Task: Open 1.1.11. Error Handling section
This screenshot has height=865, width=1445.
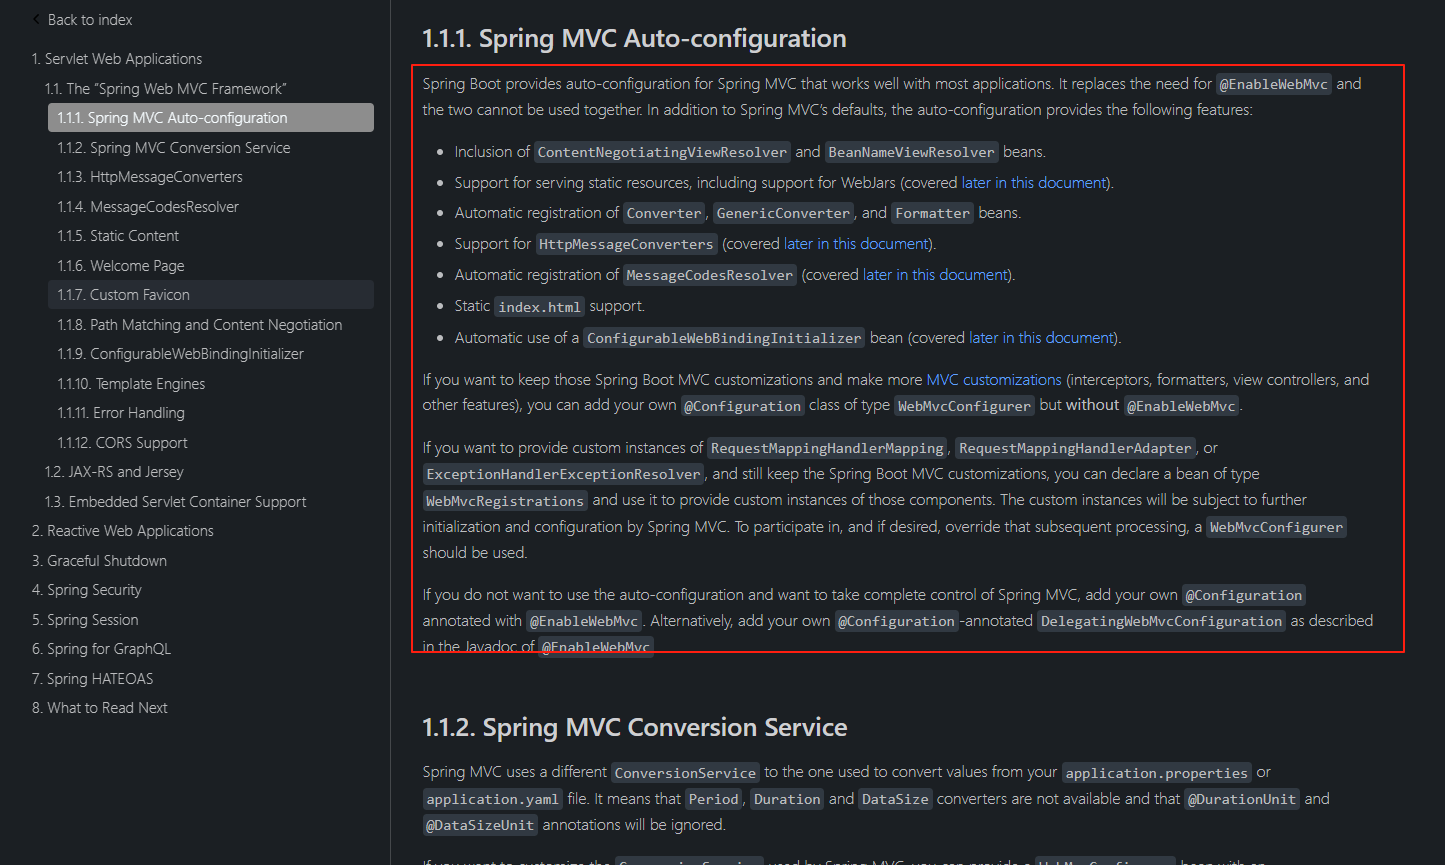Action: [121, 413]
